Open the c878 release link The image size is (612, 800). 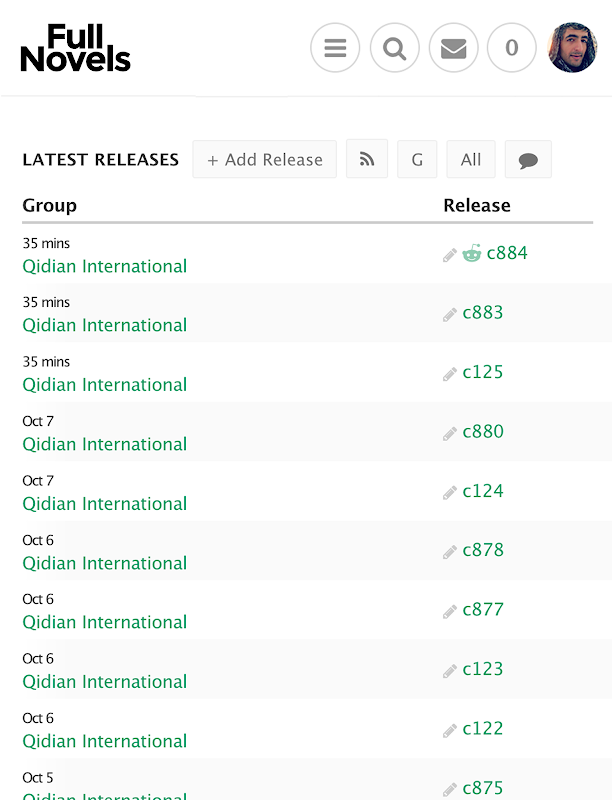[x=483, y=550]
